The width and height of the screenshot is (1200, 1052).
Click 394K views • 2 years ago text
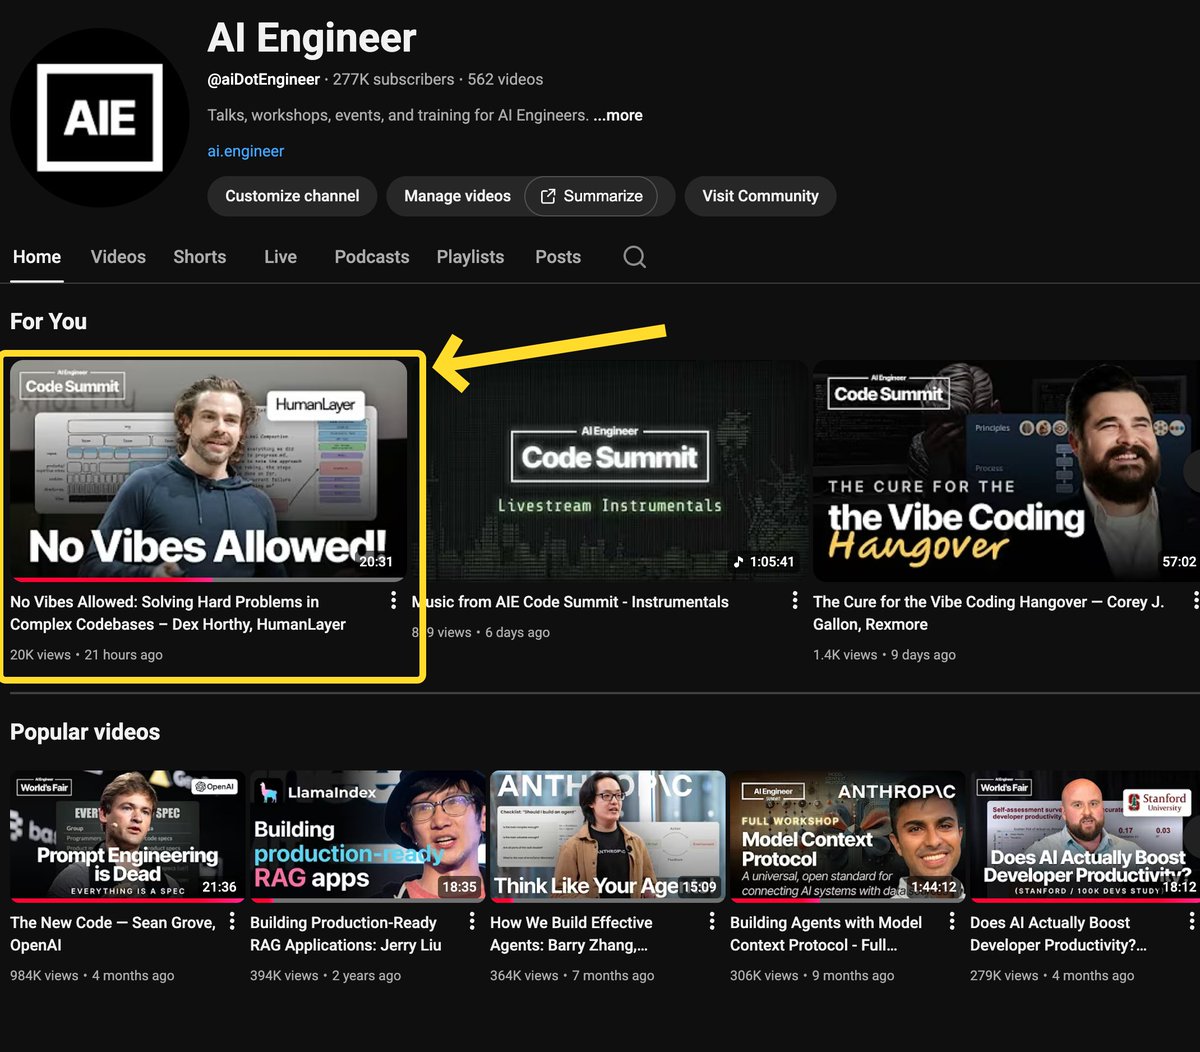pyautogui.click(x=325, y=976)
